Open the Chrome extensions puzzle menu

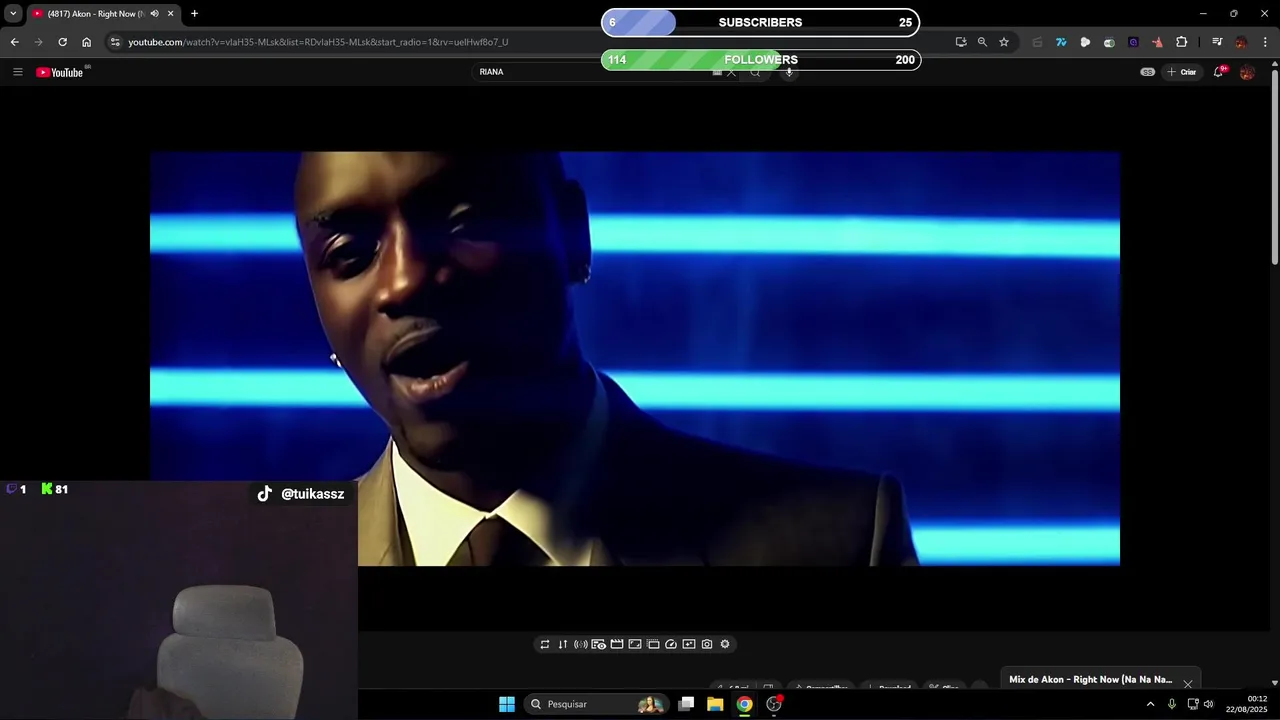[x=1182, y=42]
